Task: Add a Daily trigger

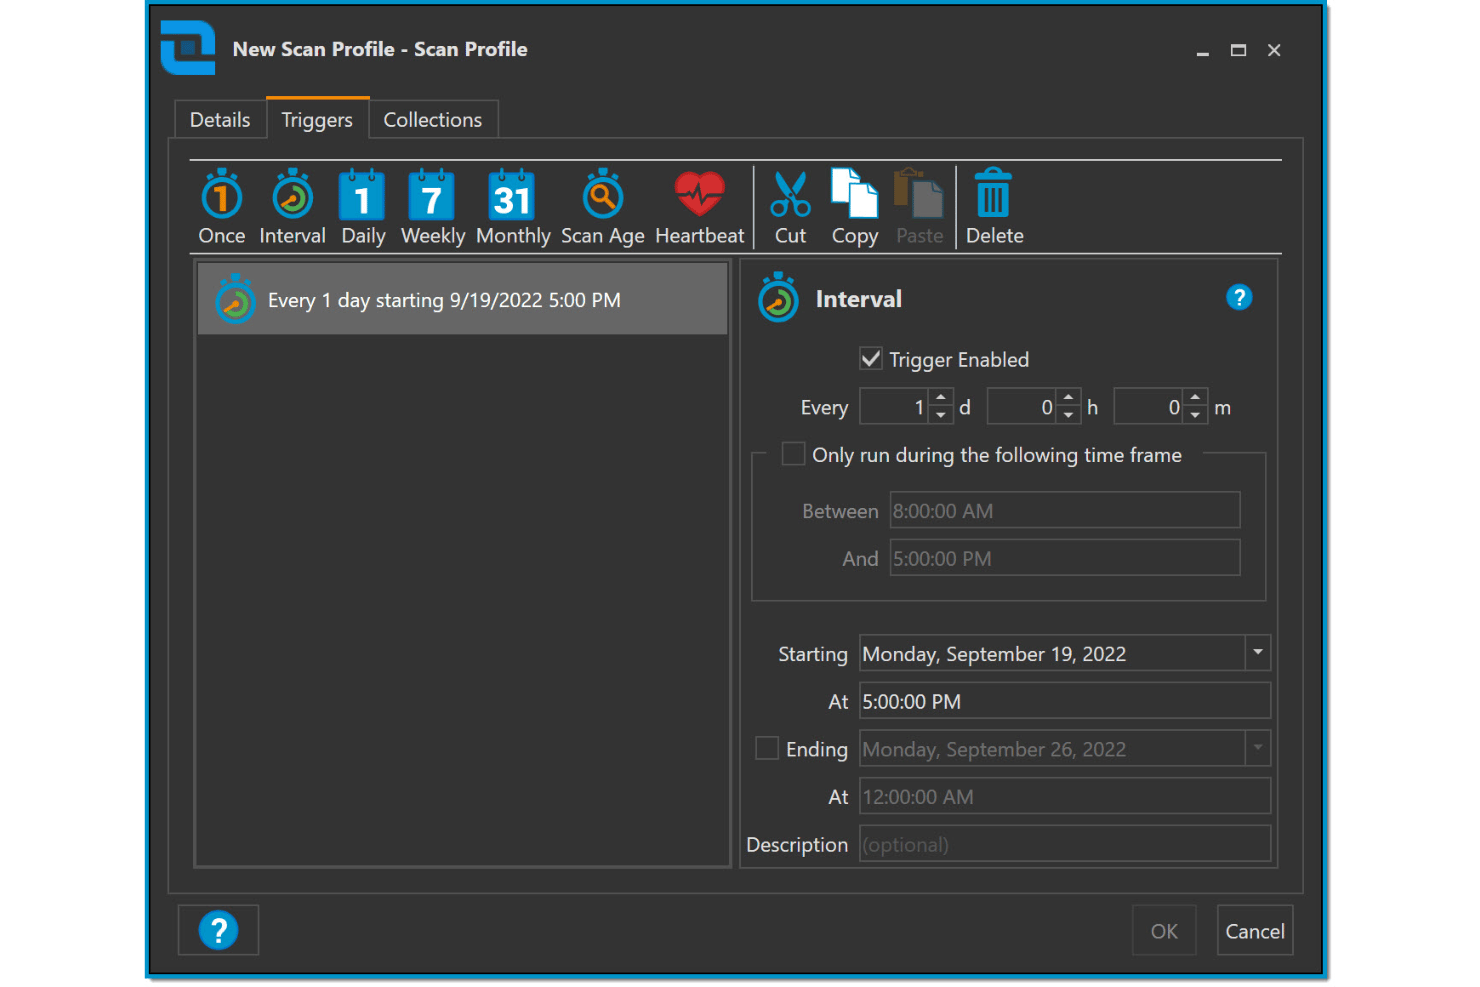Action: tap(363, 207)
